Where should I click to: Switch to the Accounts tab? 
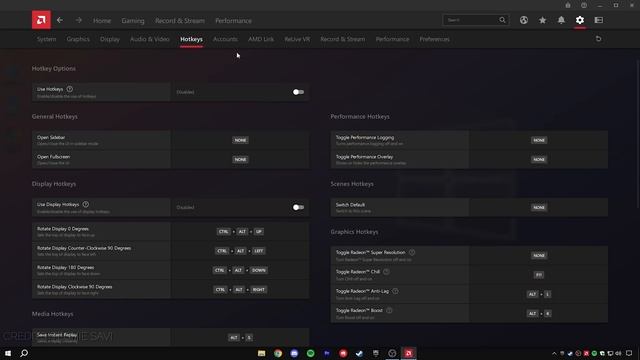pos(225,39)
